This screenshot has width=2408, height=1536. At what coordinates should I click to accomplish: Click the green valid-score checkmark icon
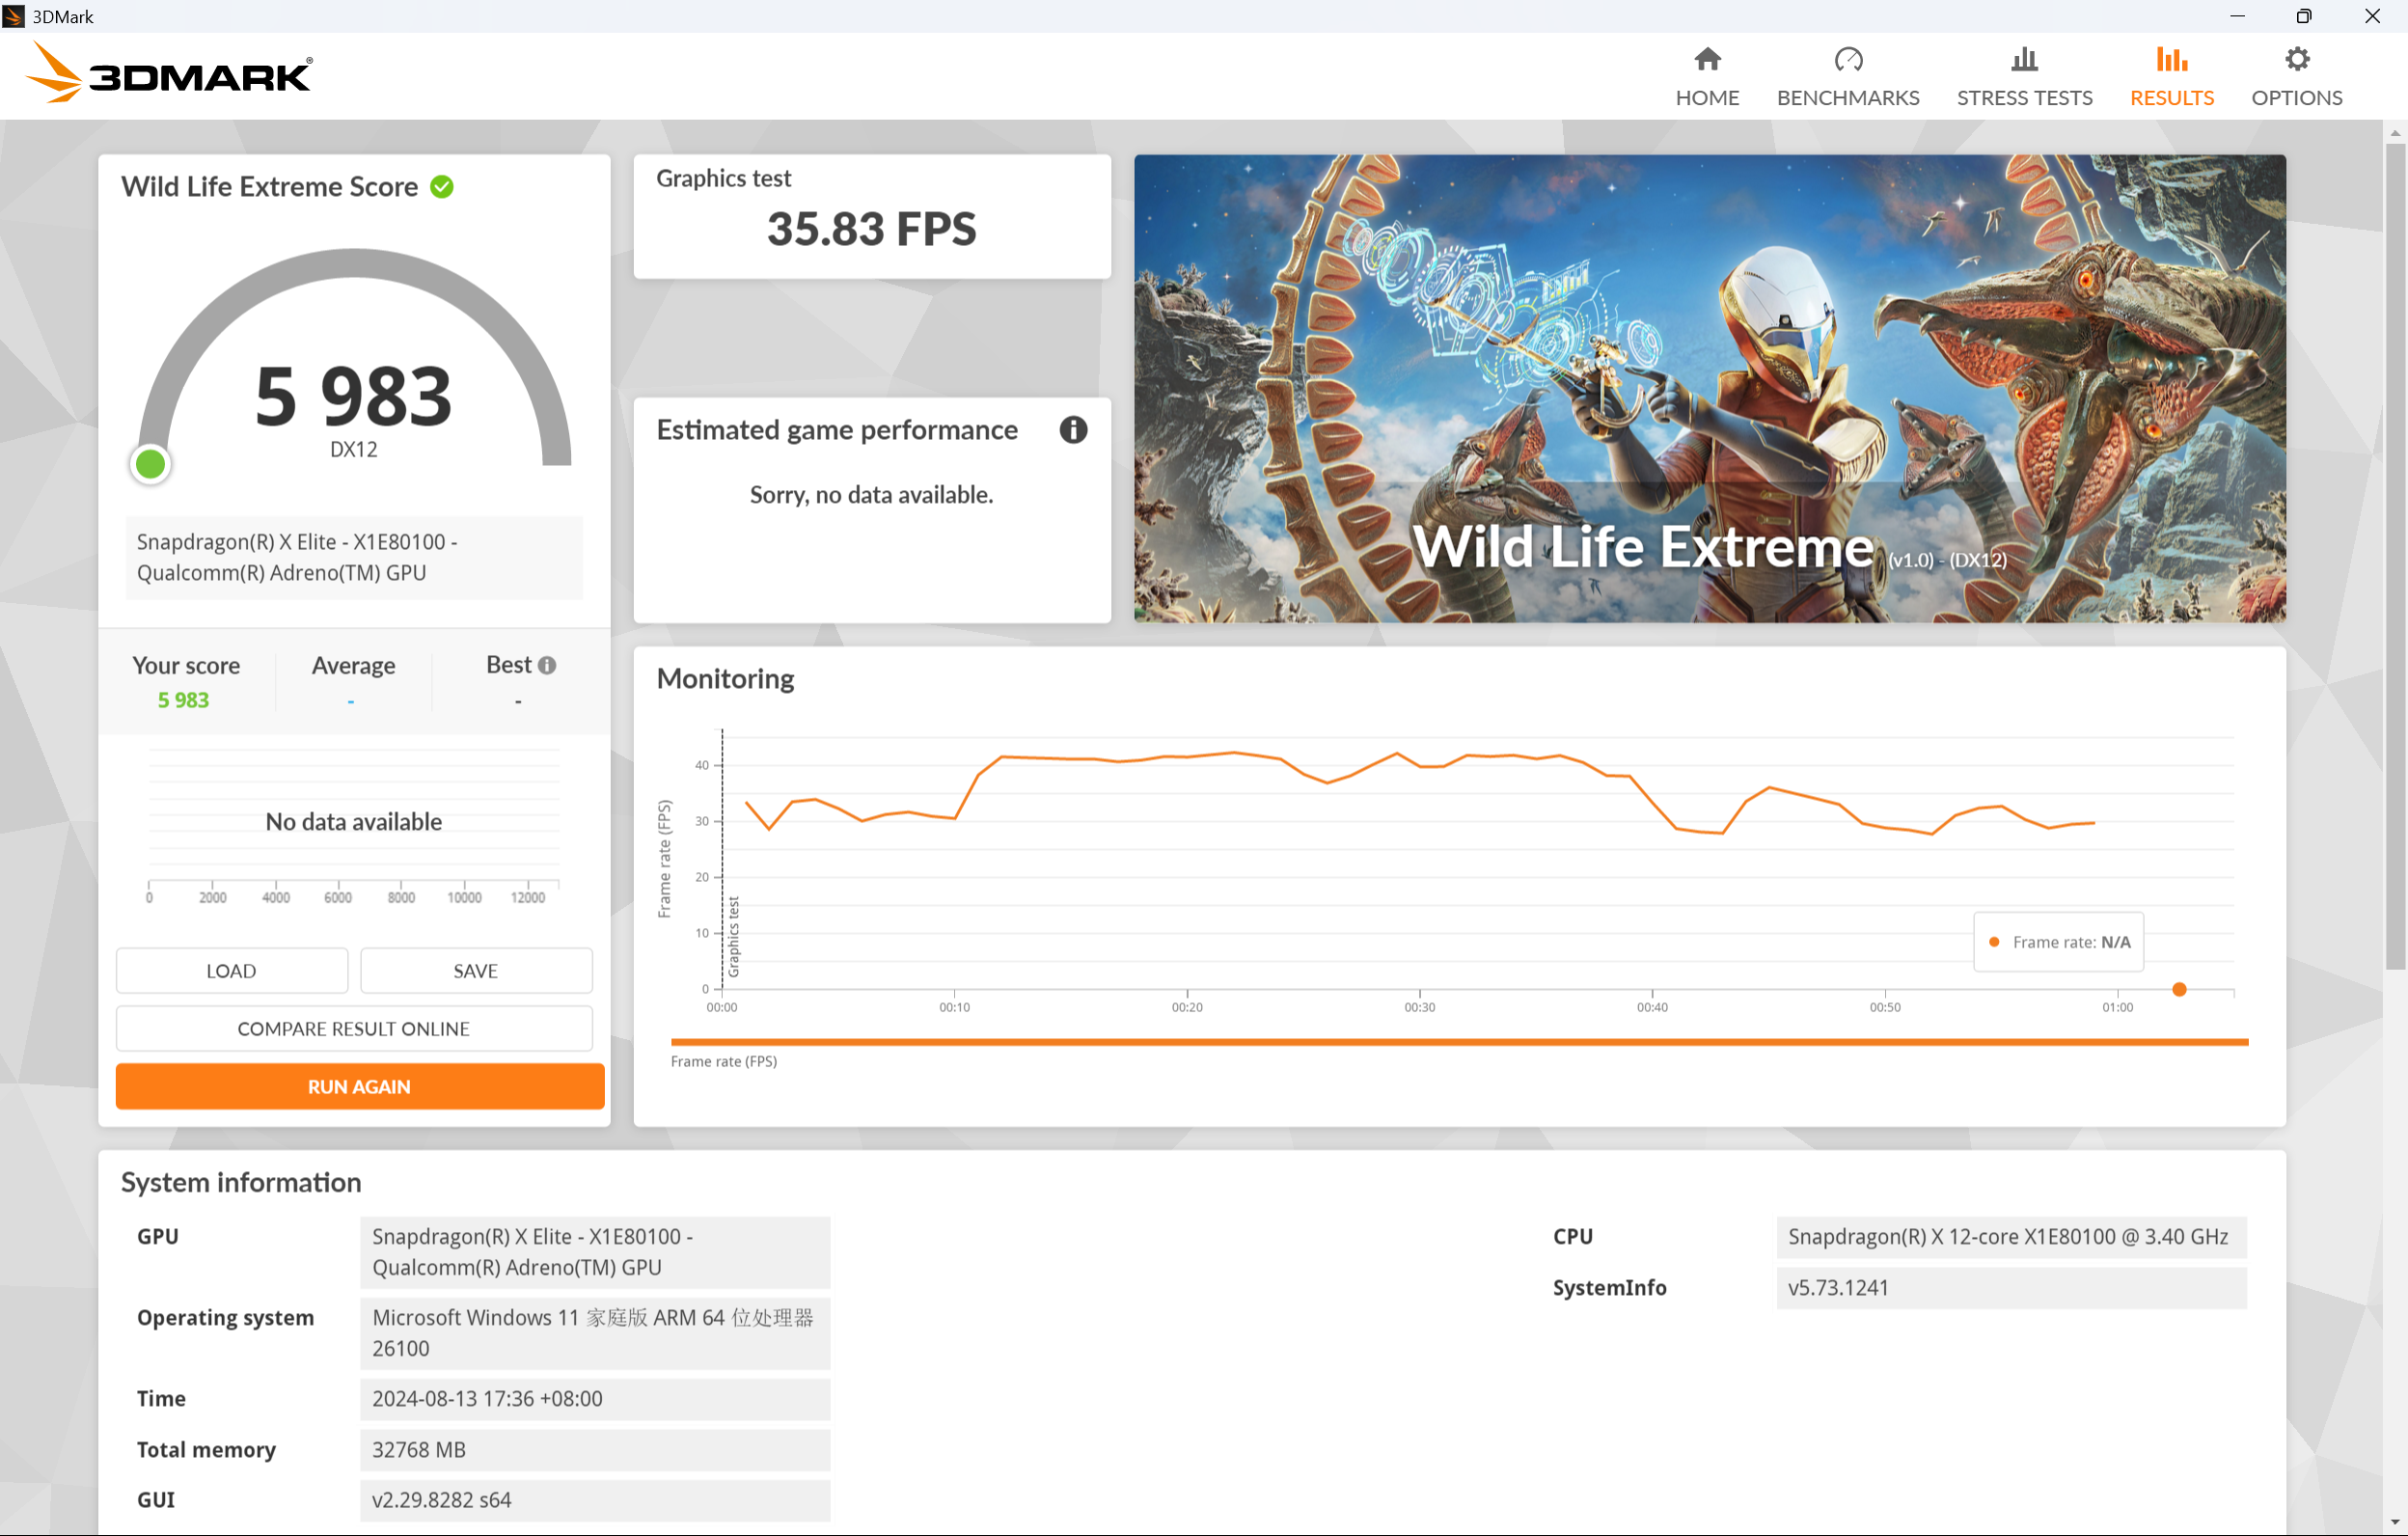point(442,187)
